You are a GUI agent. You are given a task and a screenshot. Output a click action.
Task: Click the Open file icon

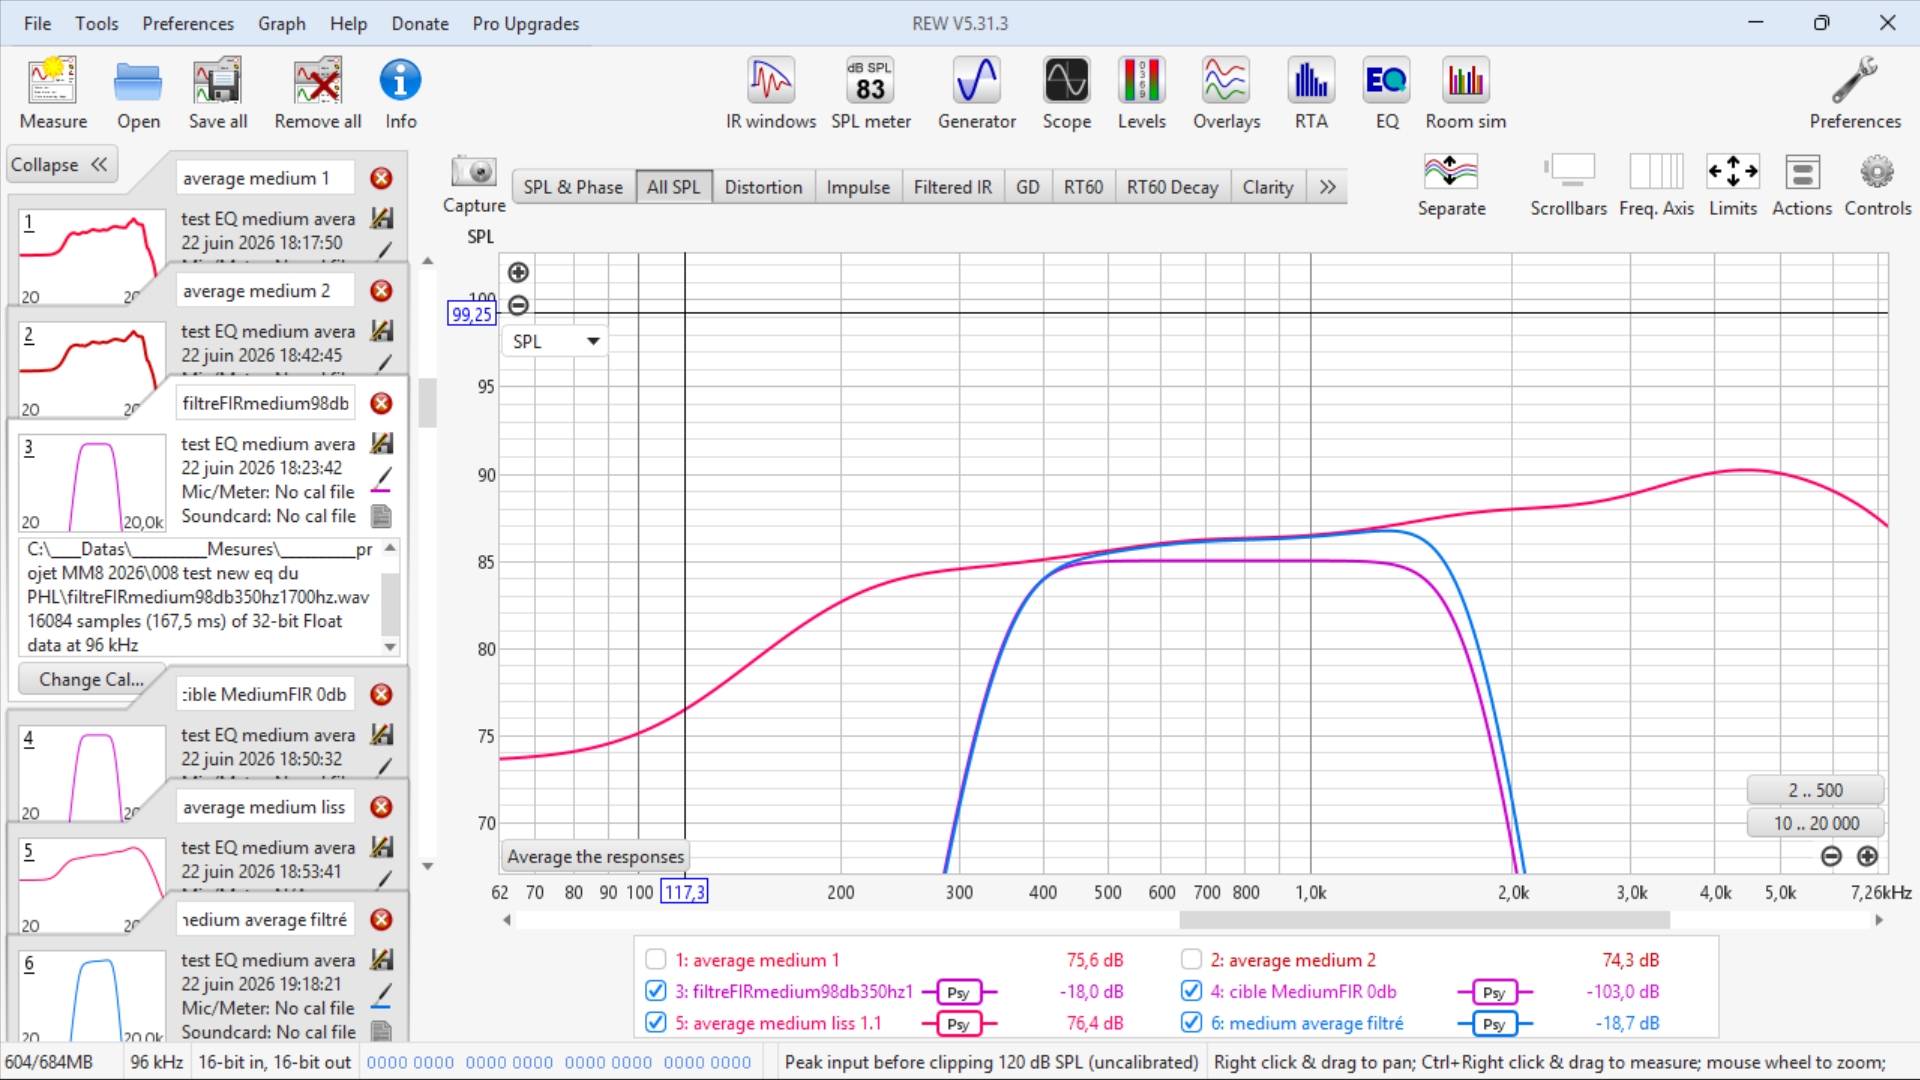coord(138,93)
